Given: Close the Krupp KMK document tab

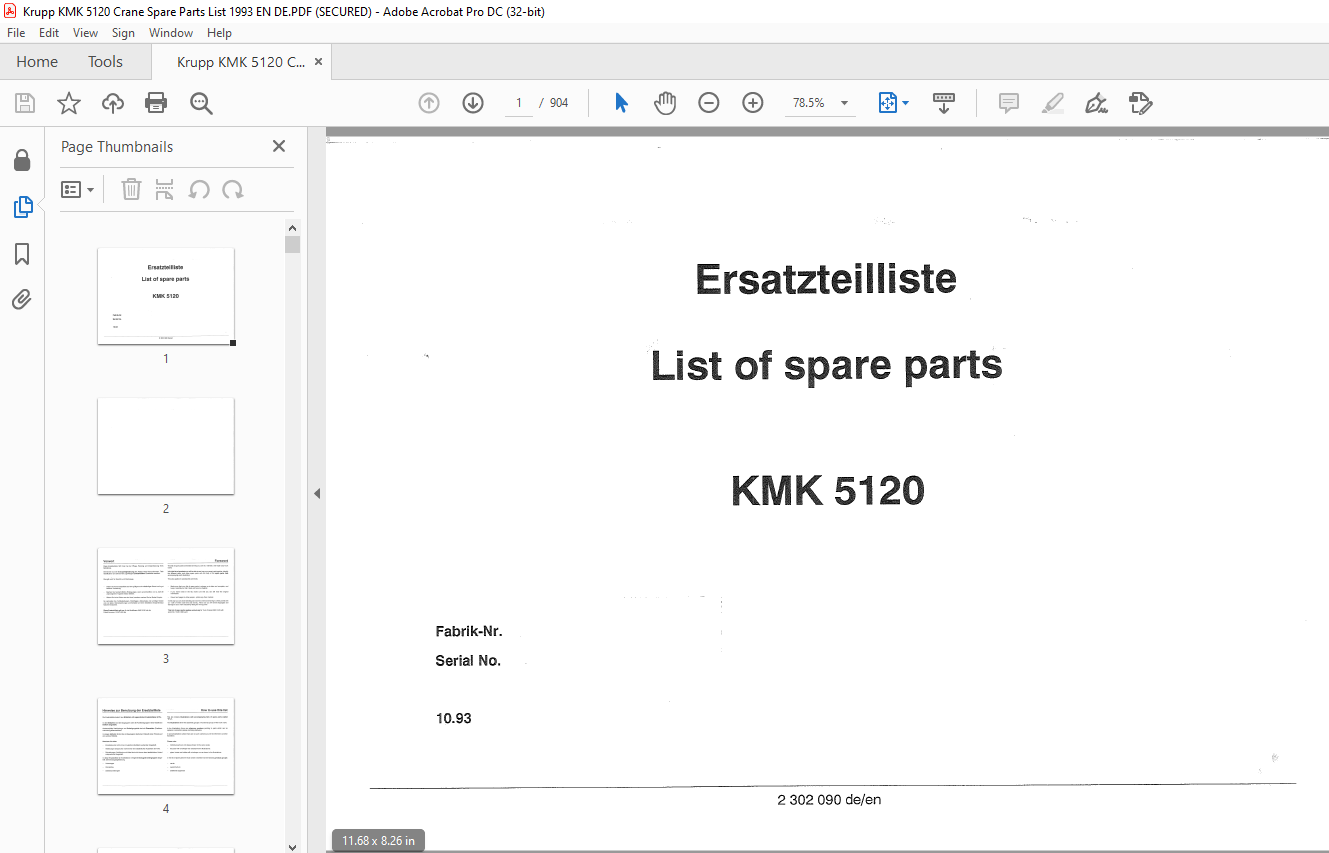Looking at the screenshot, I should [x=318, y=62].
